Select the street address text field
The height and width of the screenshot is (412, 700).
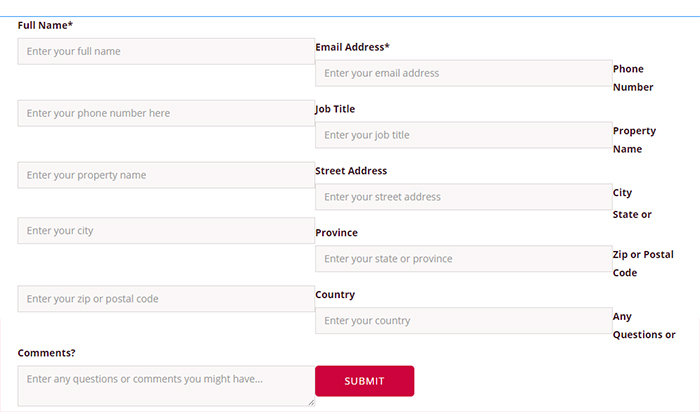click(x=464, y=197)
